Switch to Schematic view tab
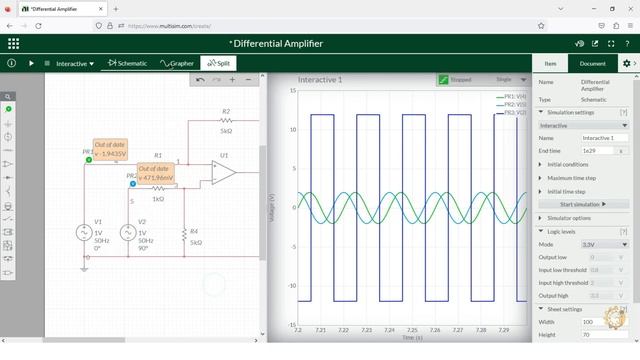 (x=127, y=63)
